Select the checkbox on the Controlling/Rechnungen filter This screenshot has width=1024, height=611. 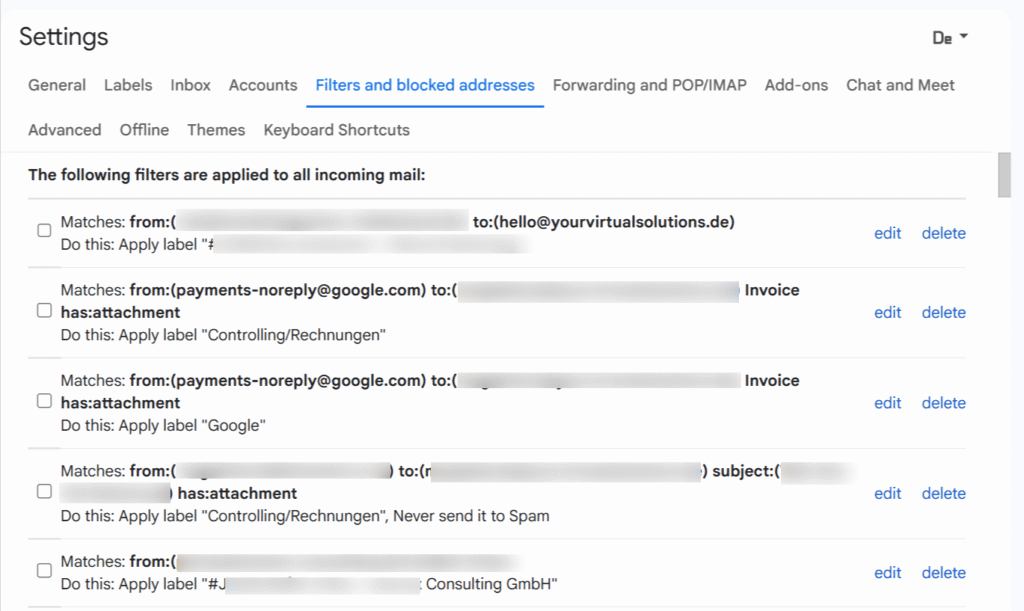[x=44, y=310]
